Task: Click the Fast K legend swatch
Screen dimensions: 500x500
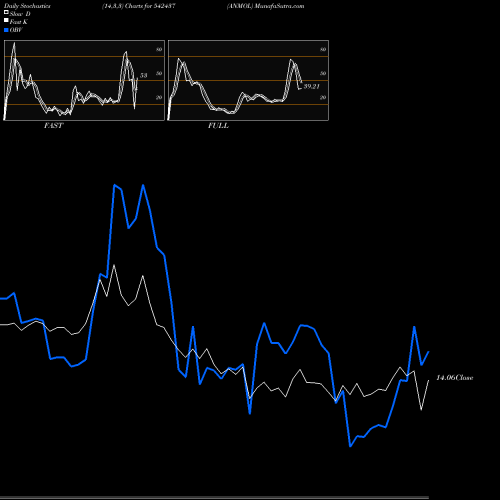Action: 6,21
